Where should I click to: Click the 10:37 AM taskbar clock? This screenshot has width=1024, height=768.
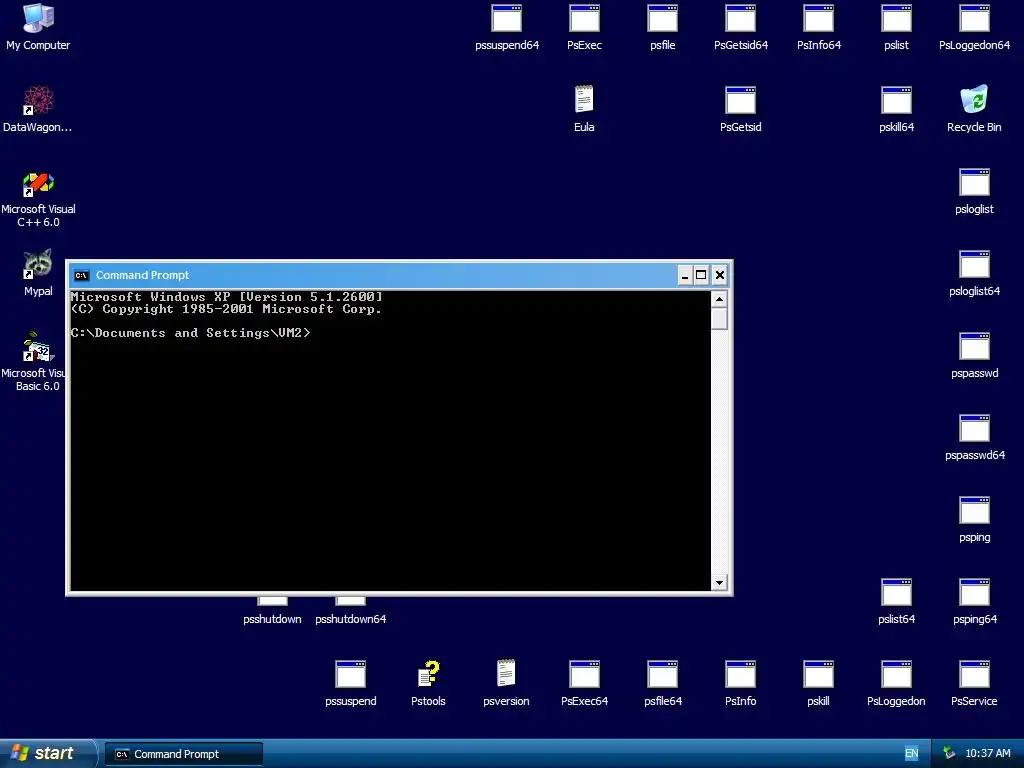987,754
